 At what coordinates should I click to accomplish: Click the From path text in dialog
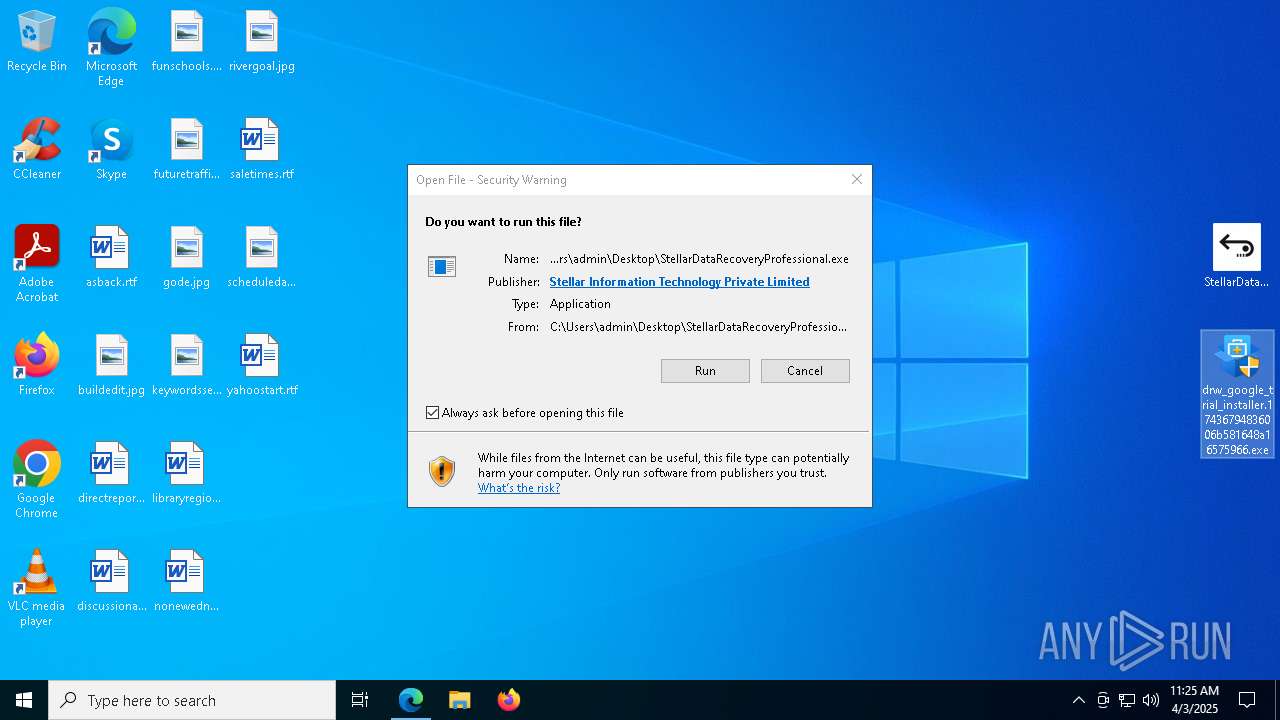698,327
